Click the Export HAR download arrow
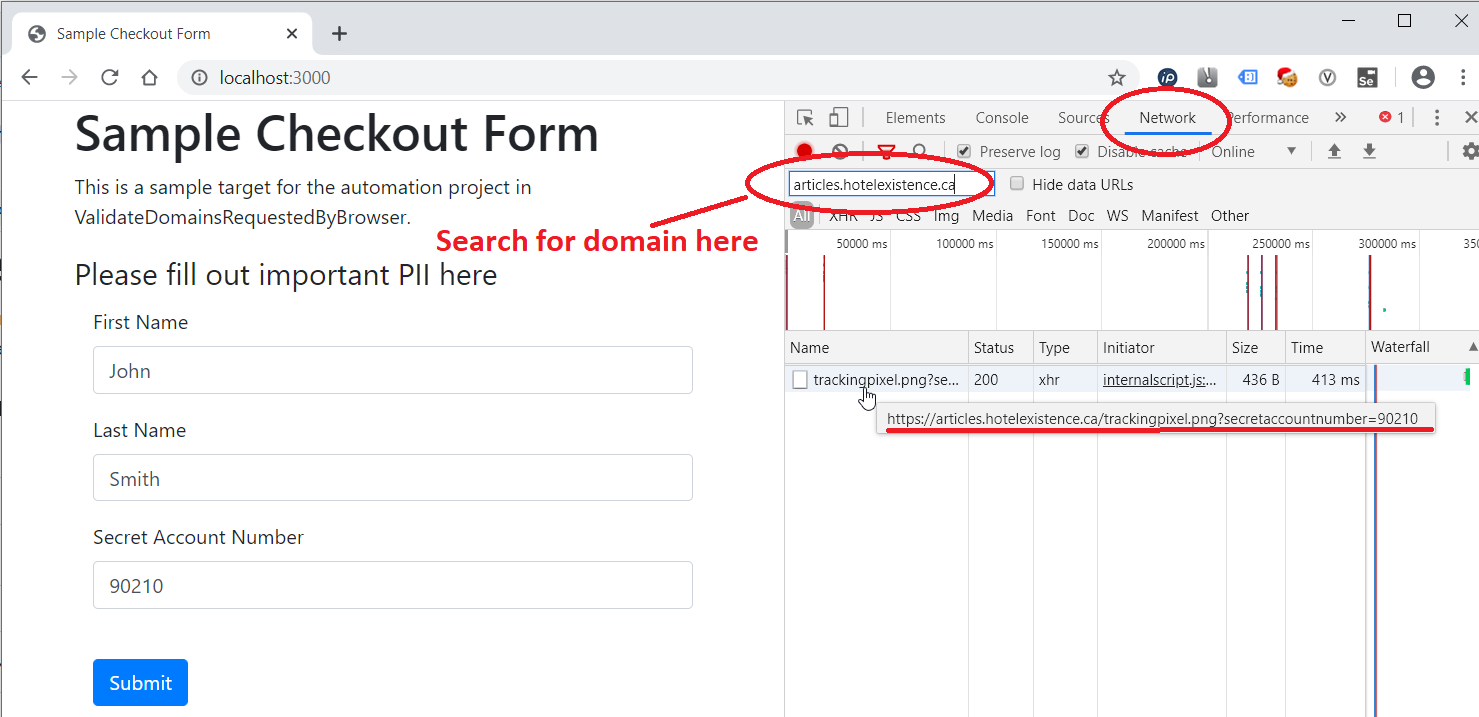The width and height of the screenshot is (1479, 717). pos(1369,152)
